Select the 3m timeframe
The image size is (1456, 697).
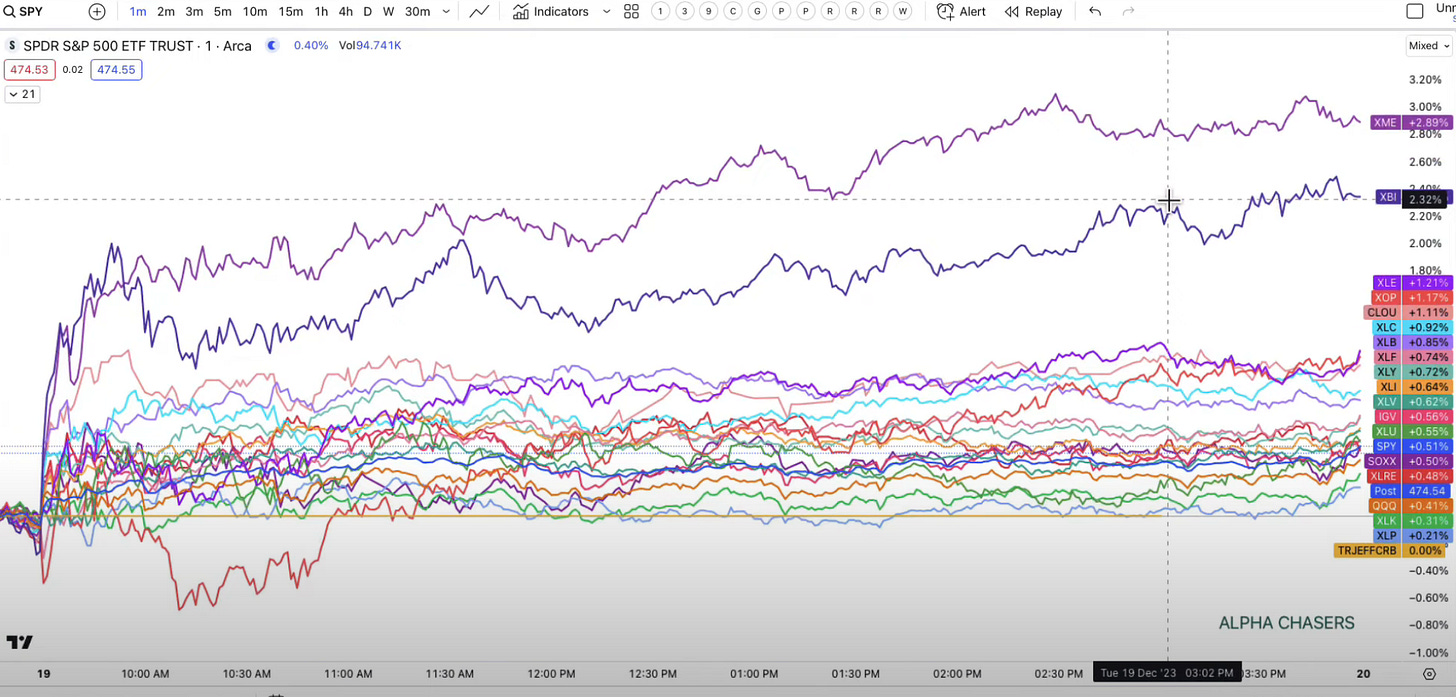tap(194, 12)
